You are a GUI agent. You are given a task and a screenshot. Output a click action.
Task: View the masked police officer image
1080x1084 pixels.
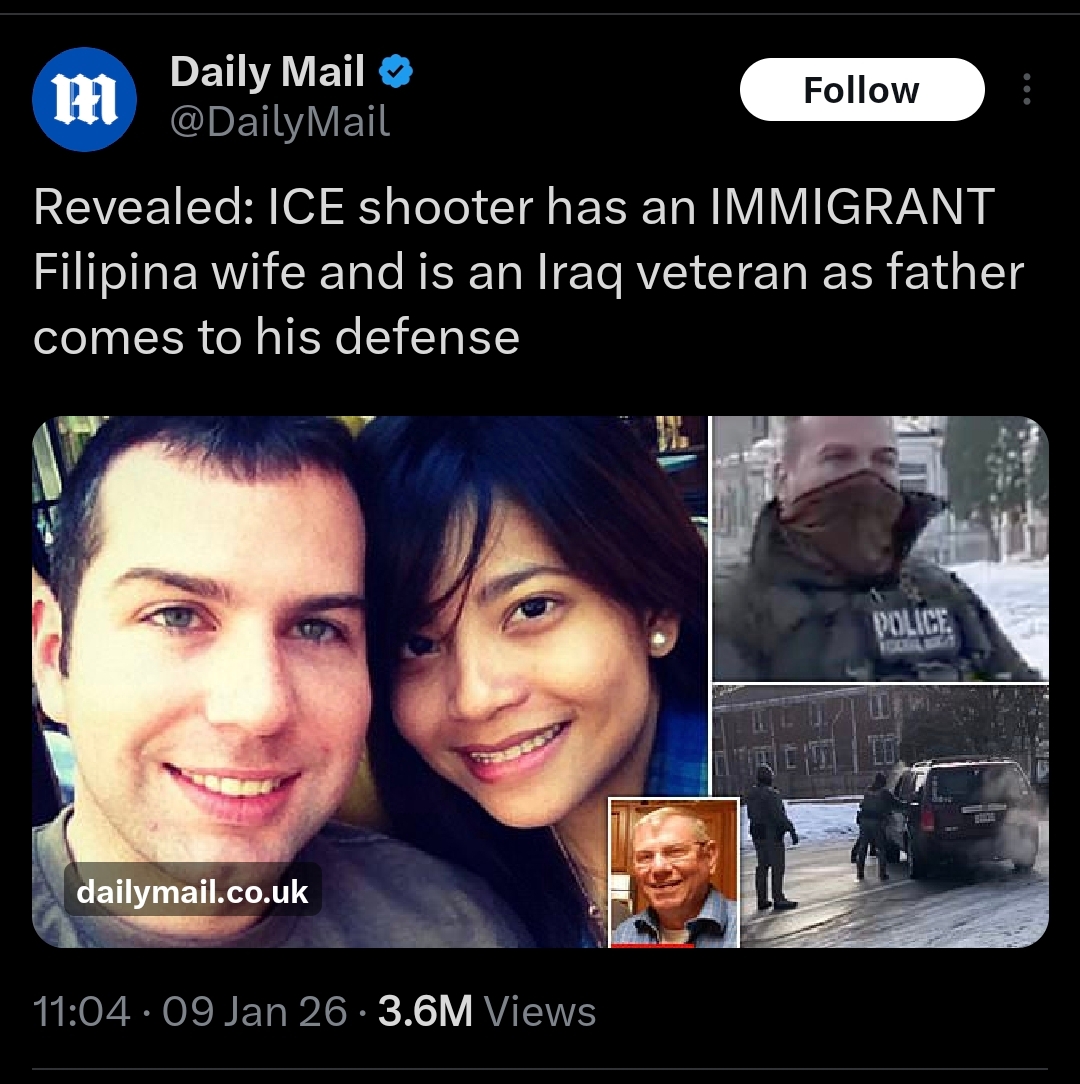[x=880, y=548]
